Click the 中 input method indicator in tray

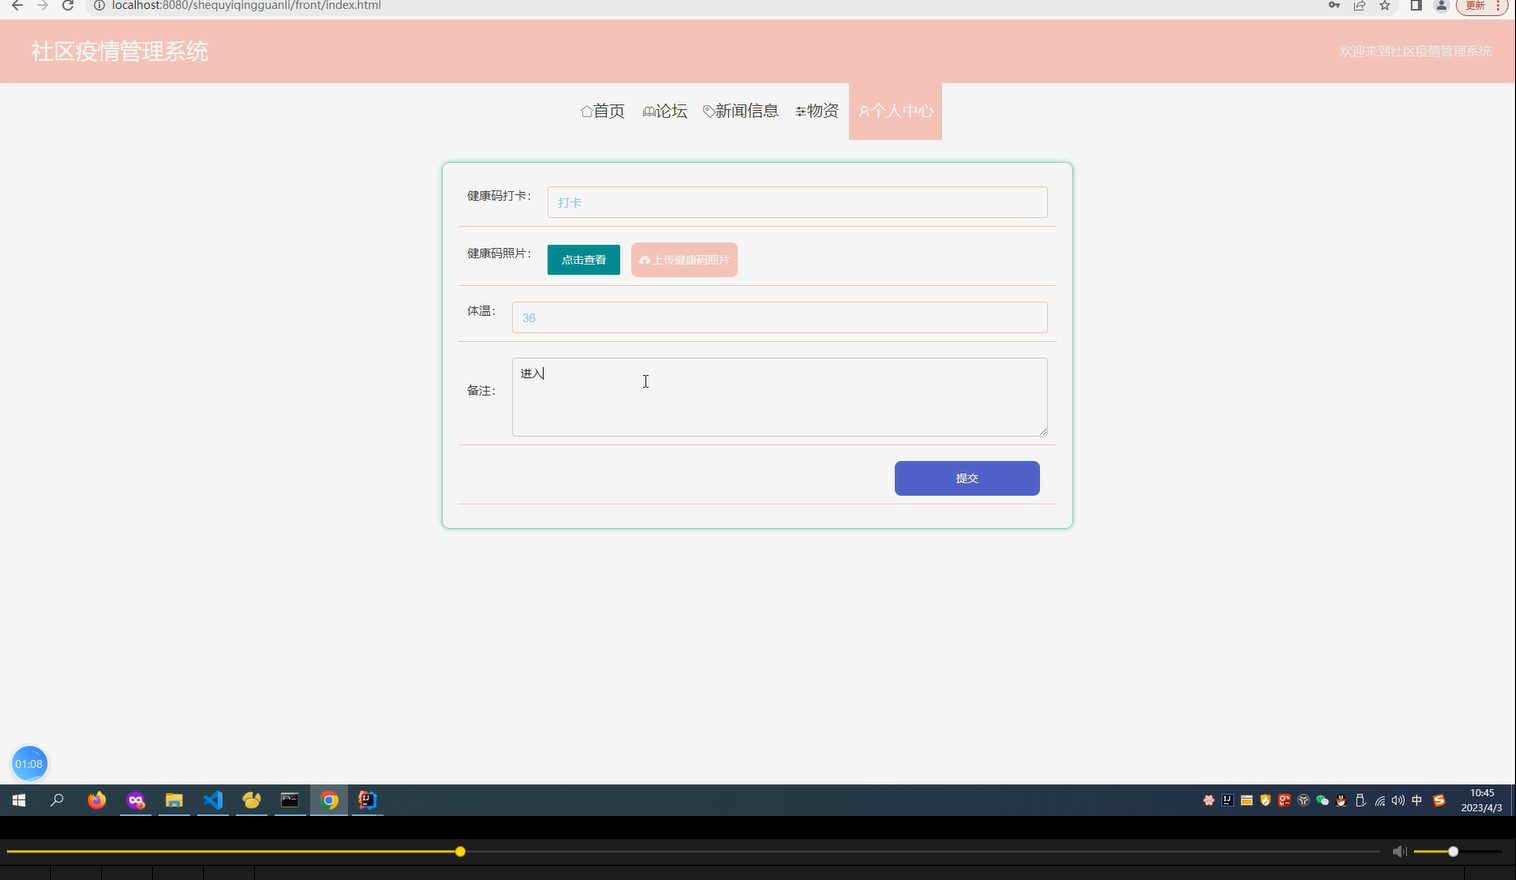click(x=1417, y=800)
